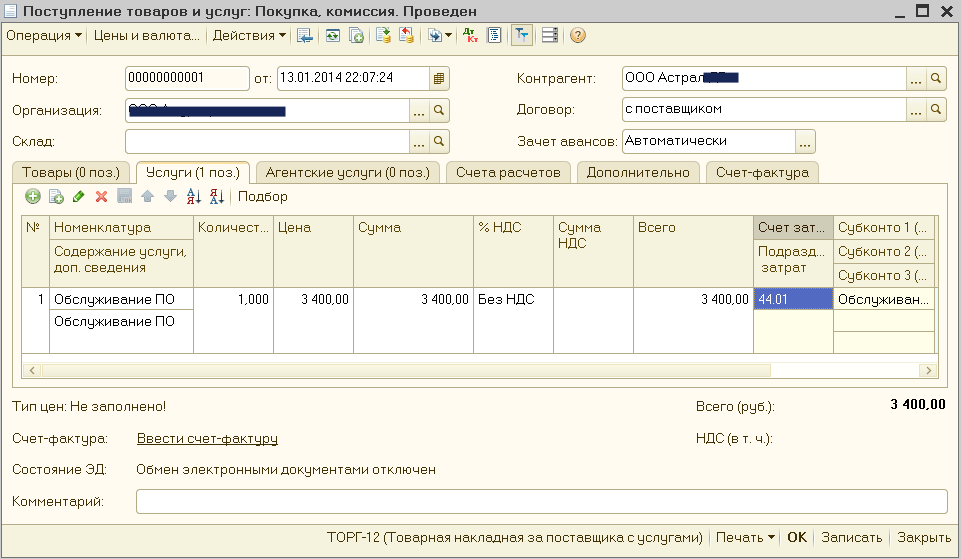This screenshot has width=961, height=559.
Task: Click the yellow help question mark icon
Action: point(577,36)
